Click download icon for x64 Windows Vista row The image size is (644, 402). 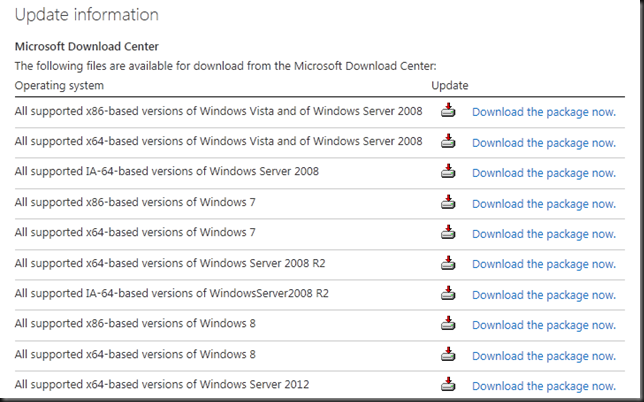[448, 141]
